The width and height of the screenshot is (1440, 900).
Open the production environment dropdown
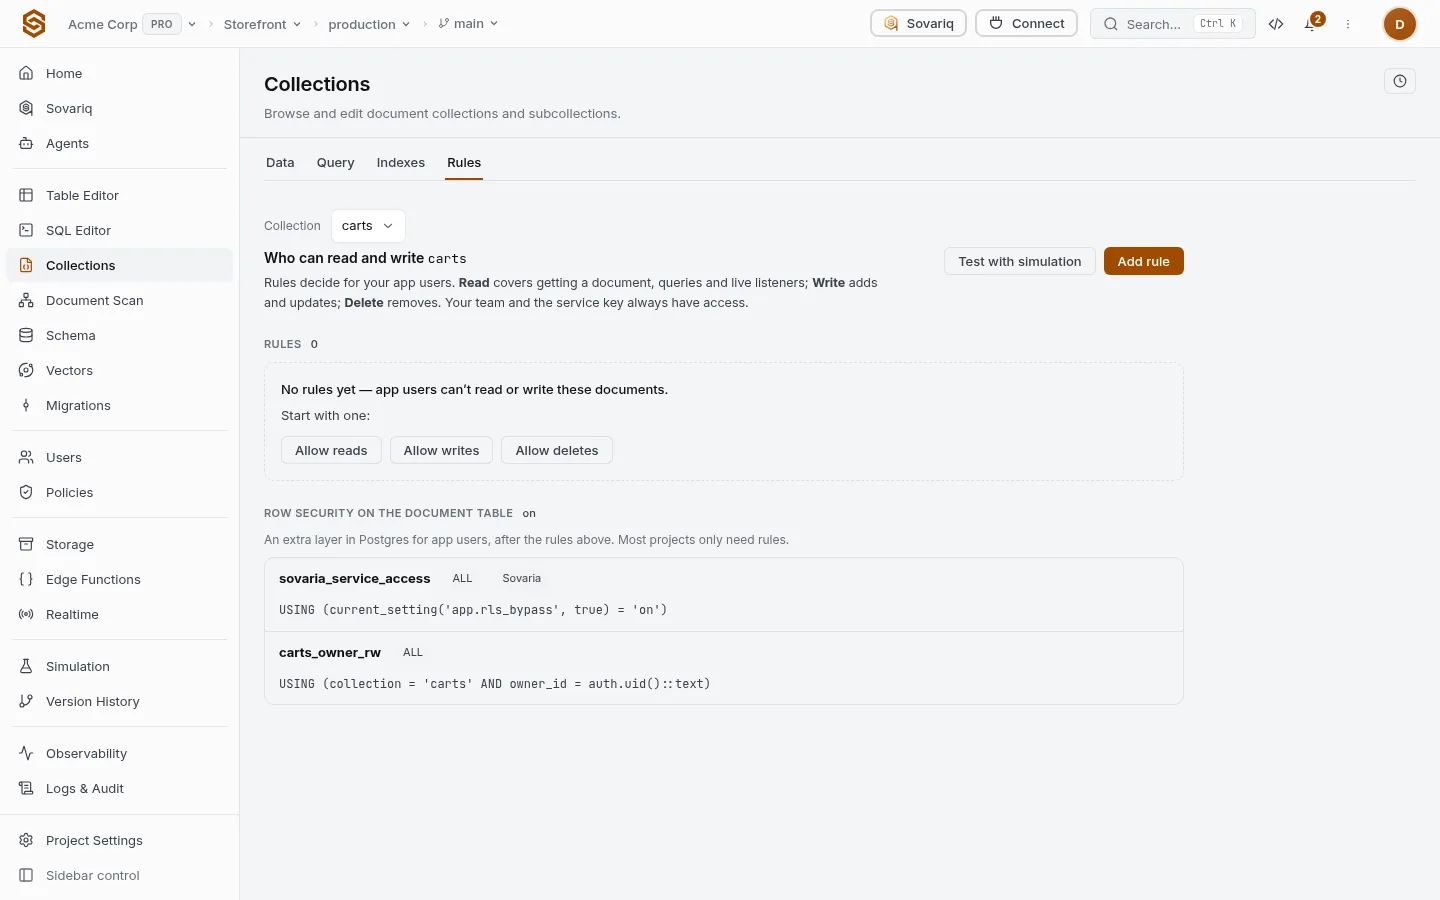pos(369,24)
